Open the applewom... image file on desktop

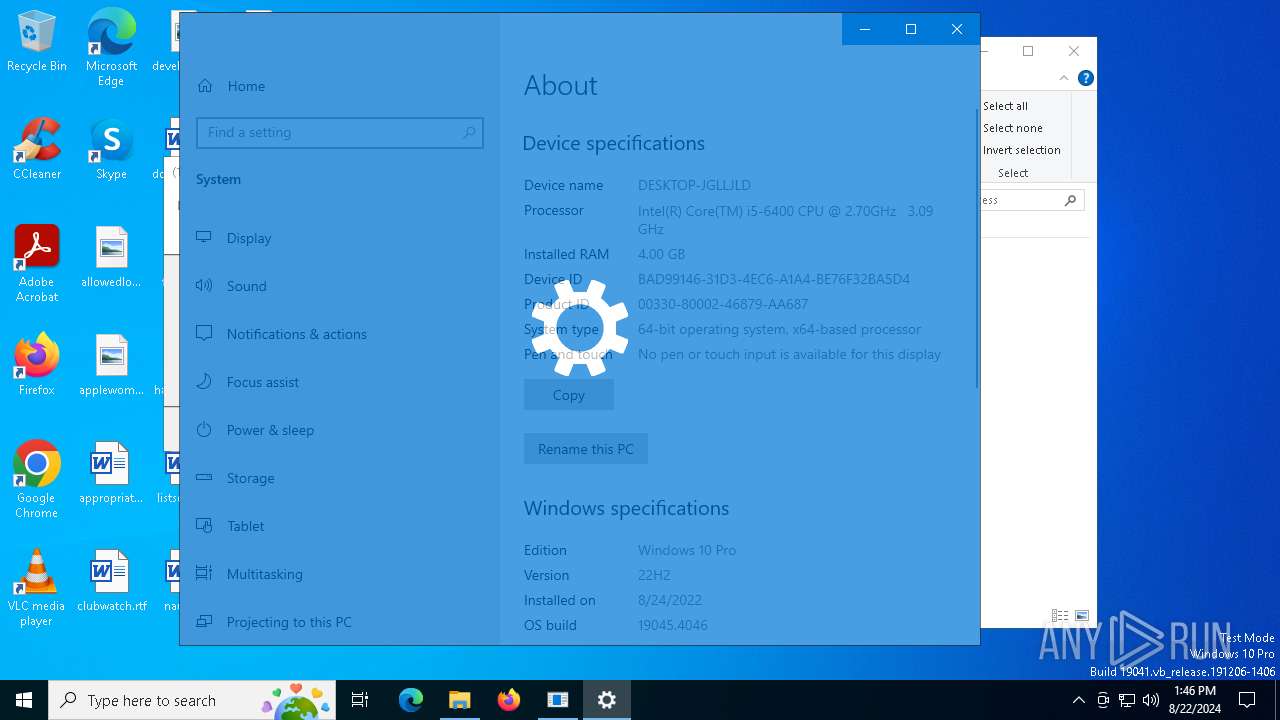pyautogui.click(x=111, y=365)
